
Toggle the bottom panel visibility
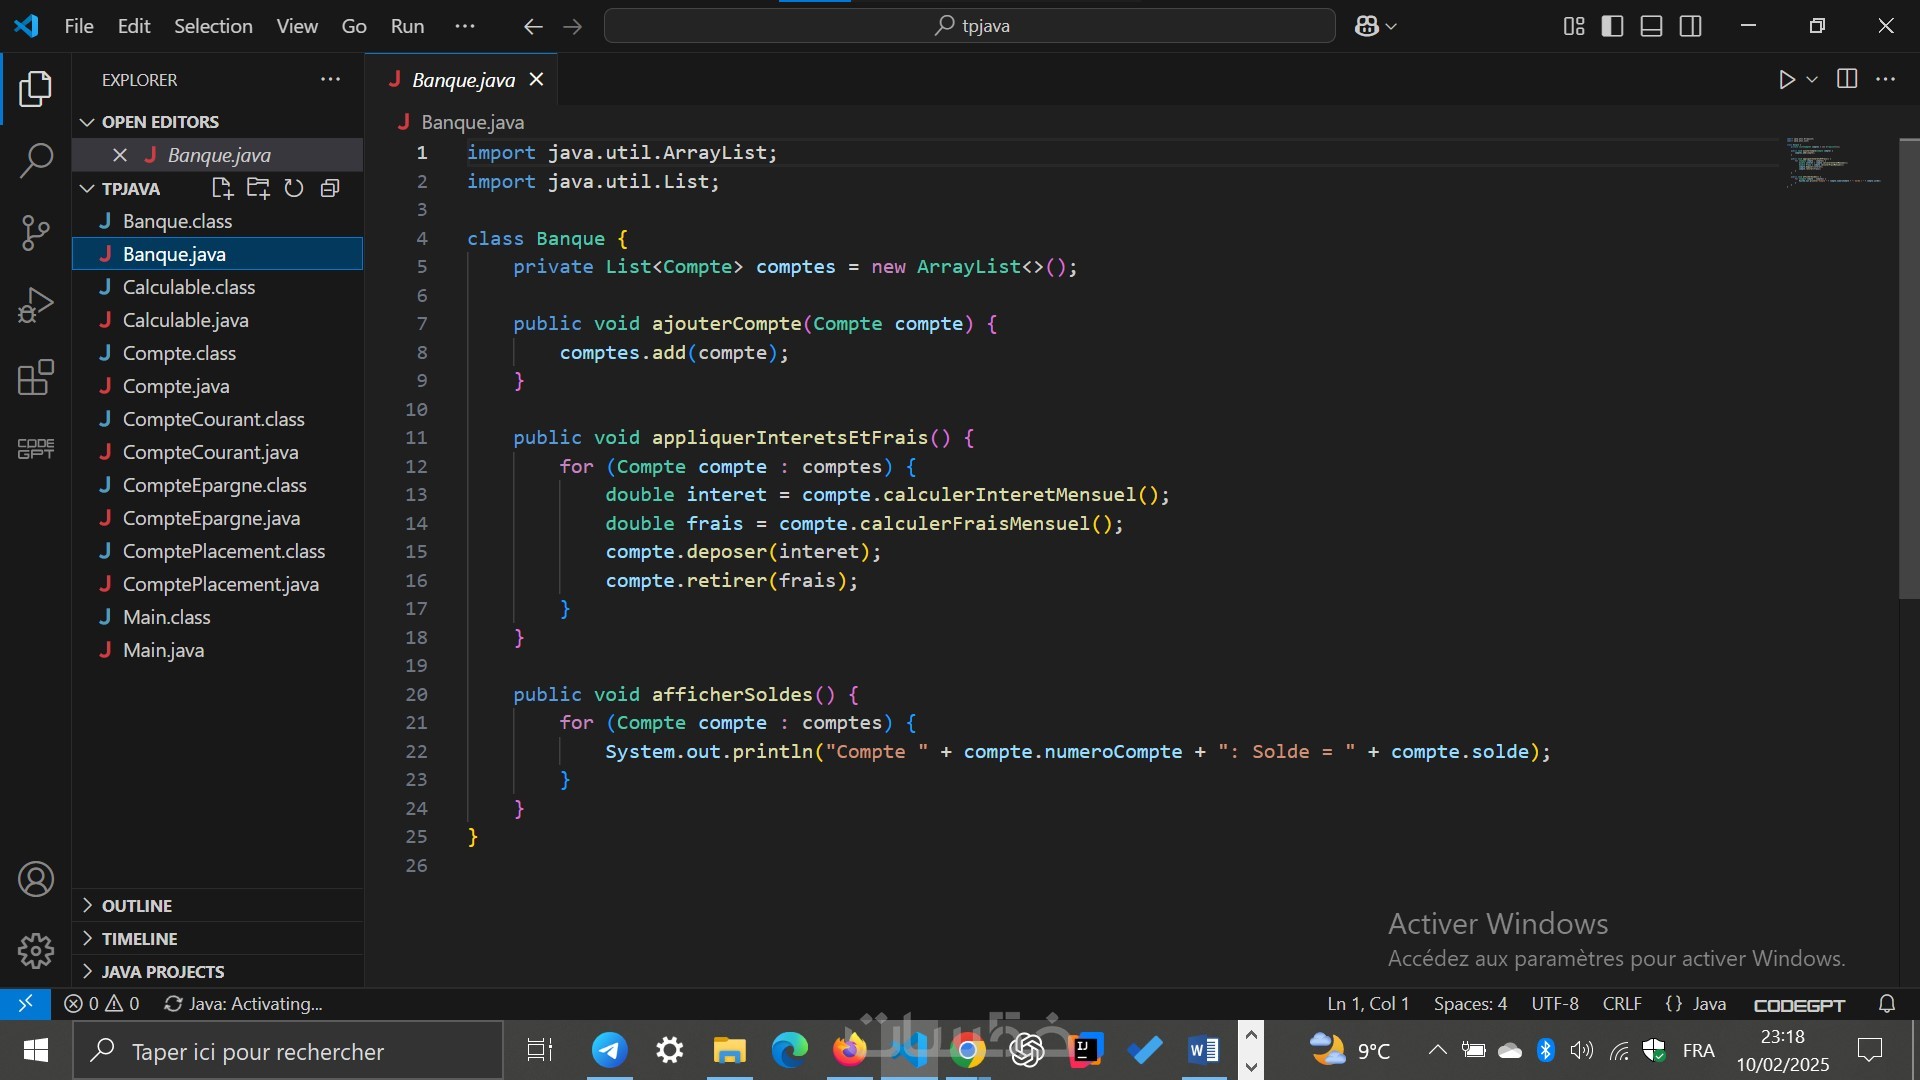tap(1651, 26)
